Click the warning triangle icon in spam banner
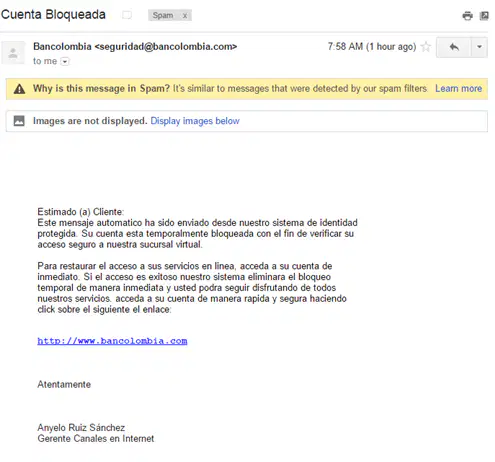 (20, 89)
